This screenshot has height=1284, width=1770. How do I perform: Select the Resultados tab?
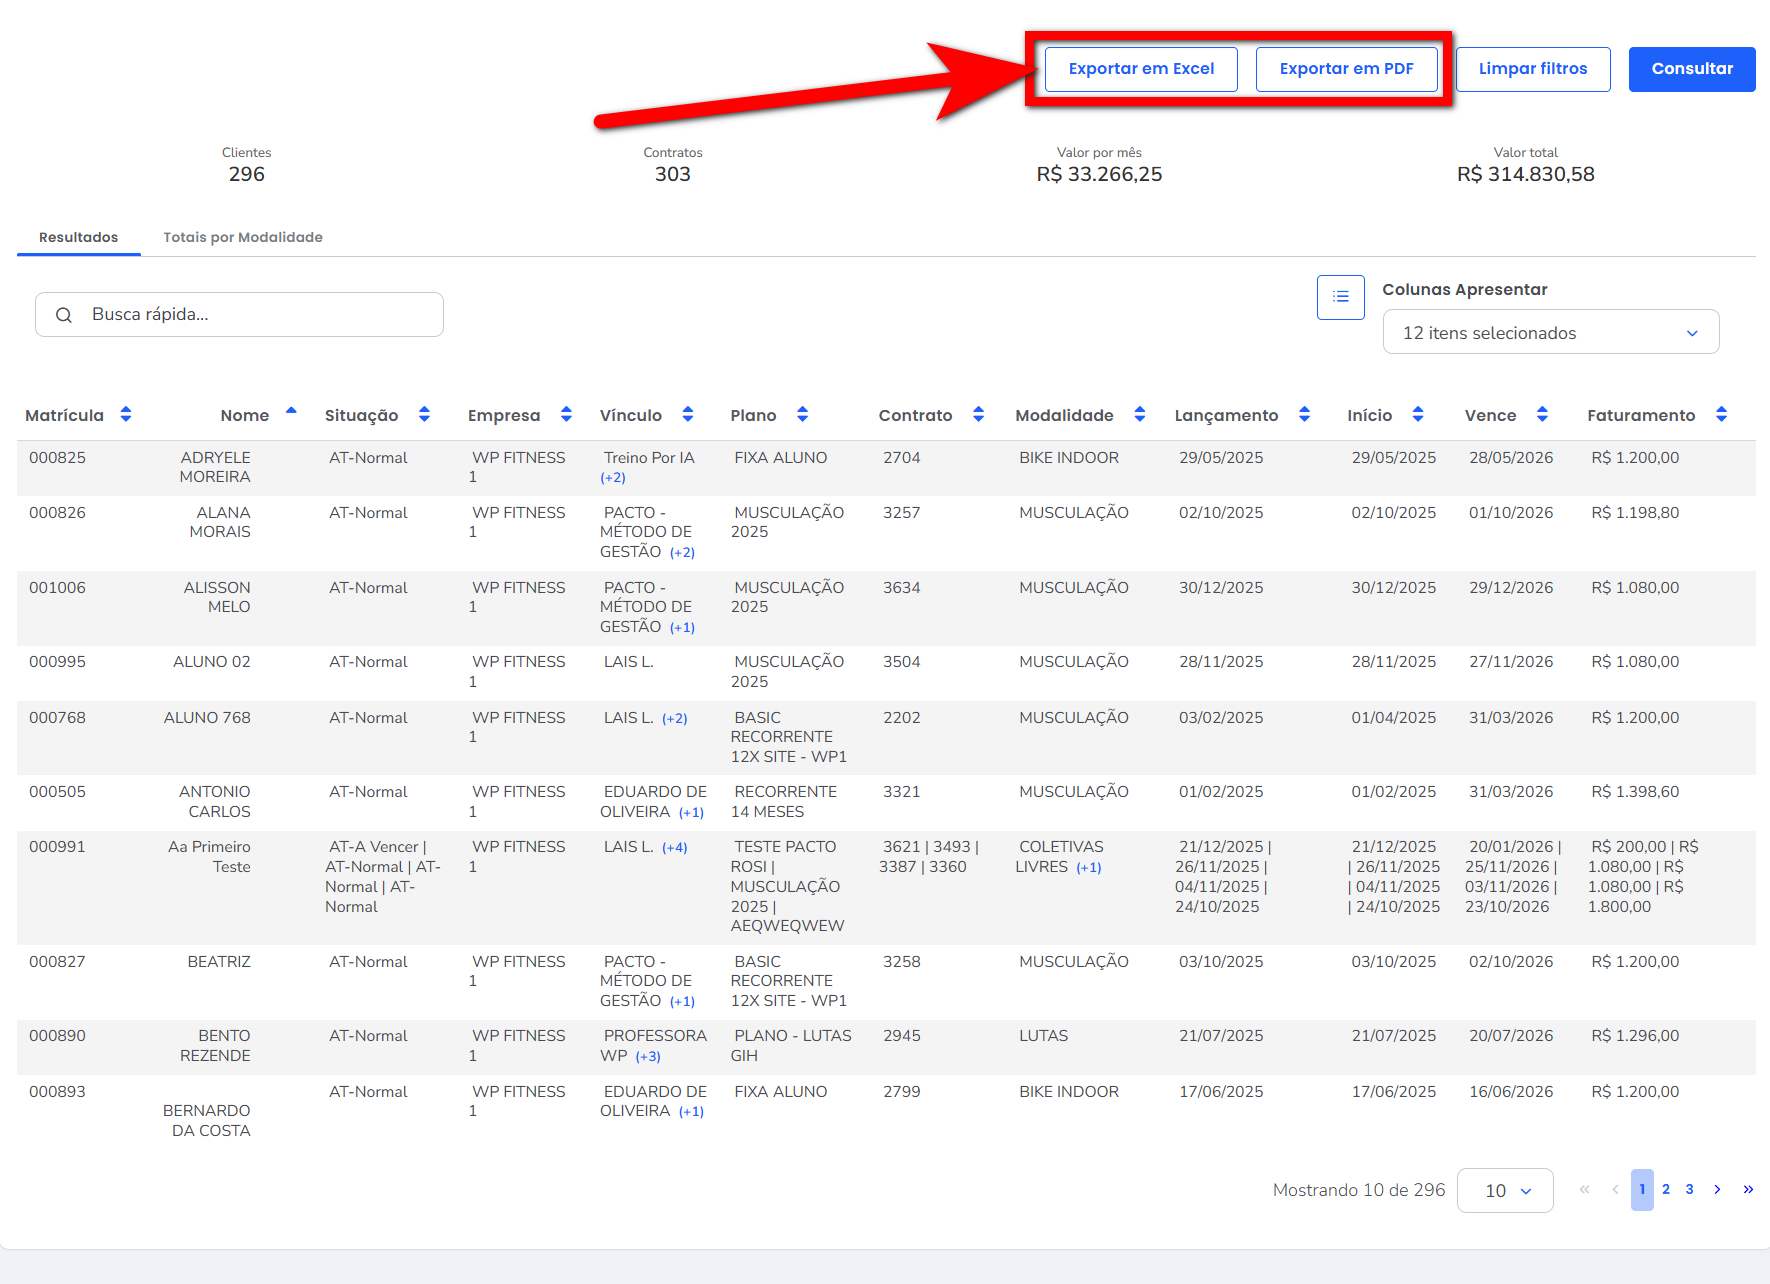pyautogui.click(x=79, y=237)
